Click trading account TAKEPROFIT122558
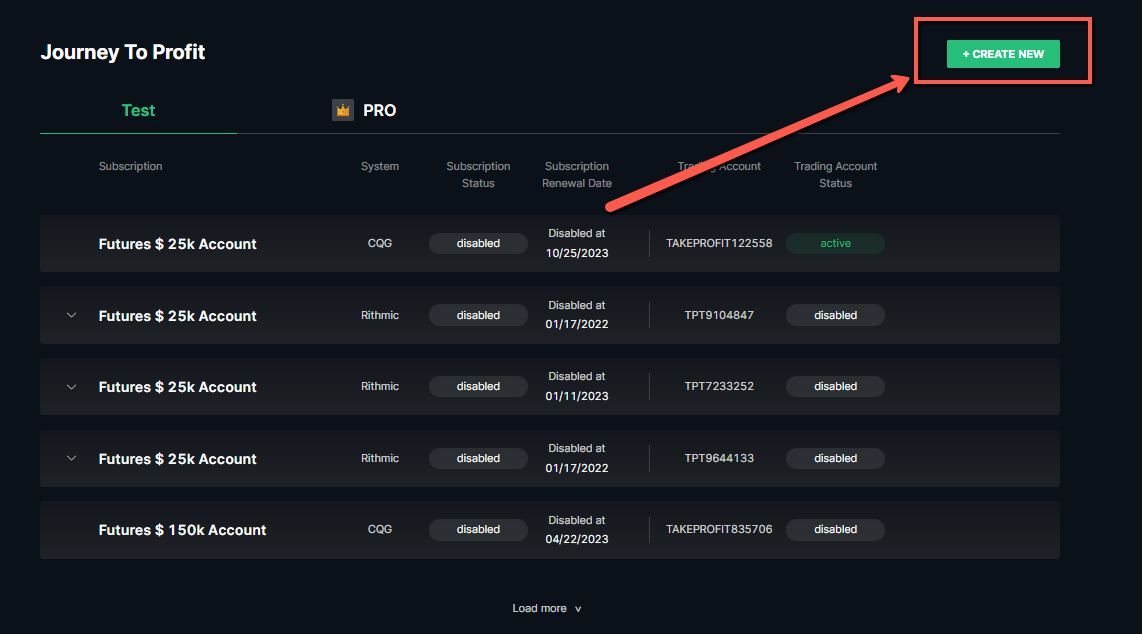 [x=719, y=243]
